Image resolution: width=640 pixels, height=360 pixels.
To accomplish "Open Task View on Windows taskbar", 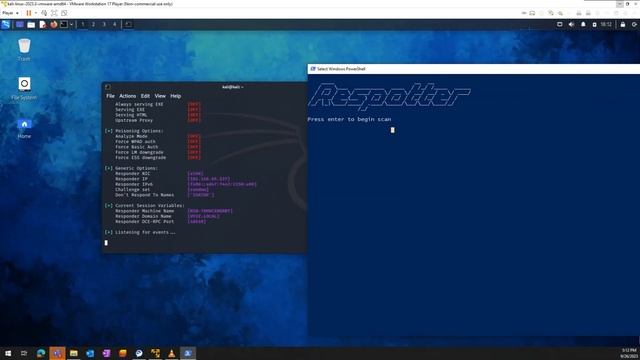I will pos(24,353).
